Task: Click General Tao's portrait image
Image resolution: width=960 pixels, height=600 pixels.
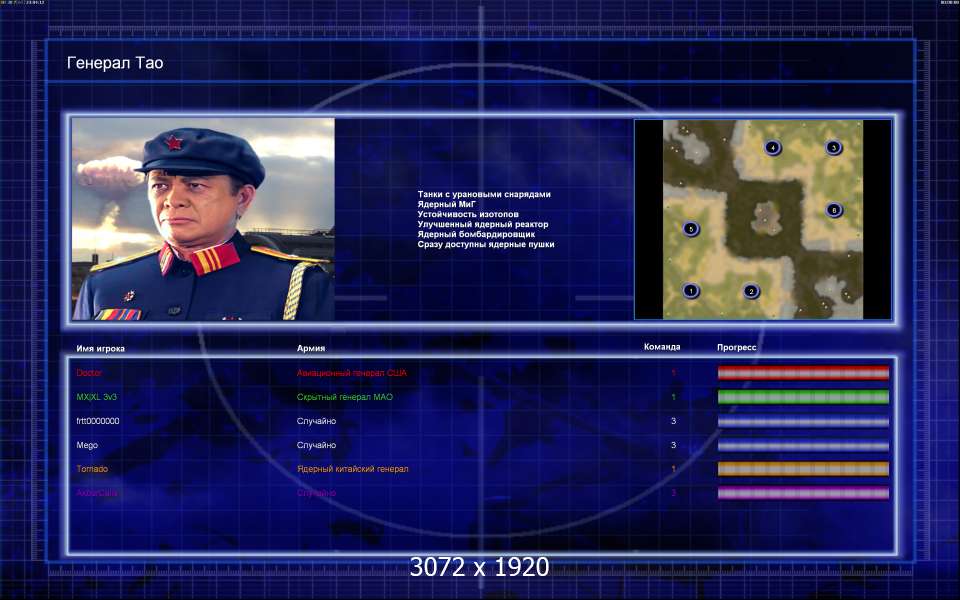Action: click(x=203, y=219)
